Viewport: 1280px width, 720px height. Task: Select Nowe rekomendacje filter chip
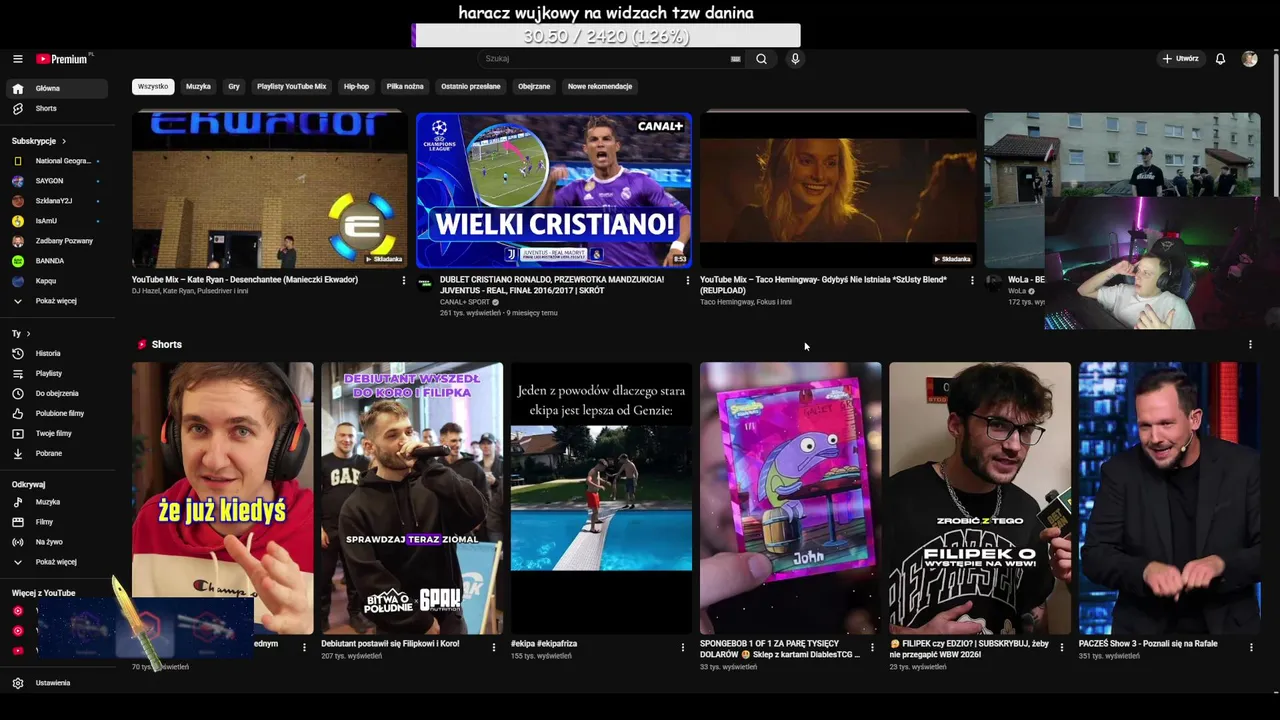click(x=600, y=86)
